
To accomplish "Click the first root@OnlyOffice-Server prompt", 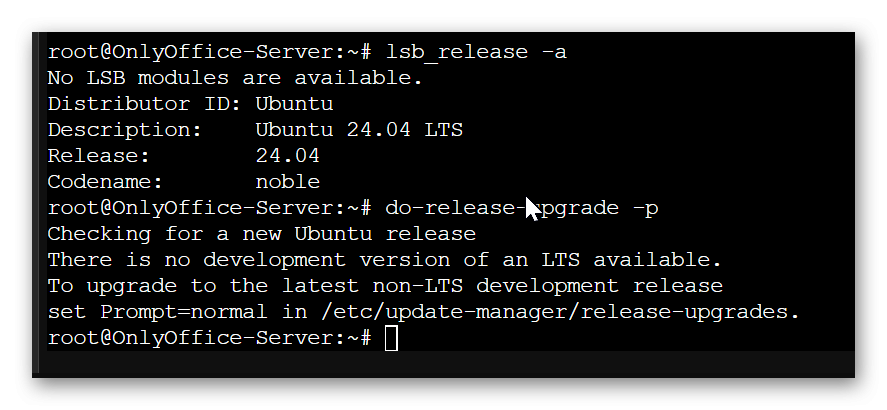I will pos(209,52).
